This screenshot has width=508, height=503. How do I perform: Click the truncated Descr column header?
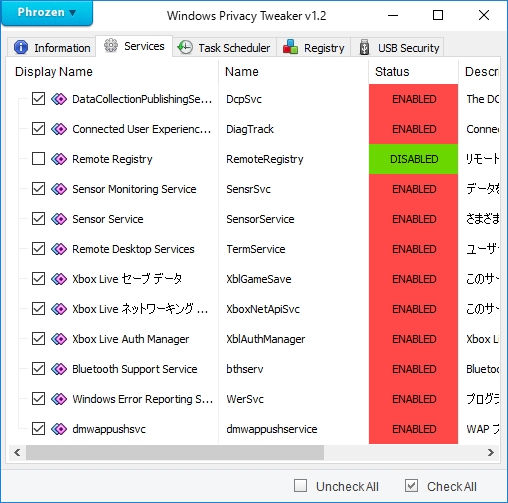(479, 72)
